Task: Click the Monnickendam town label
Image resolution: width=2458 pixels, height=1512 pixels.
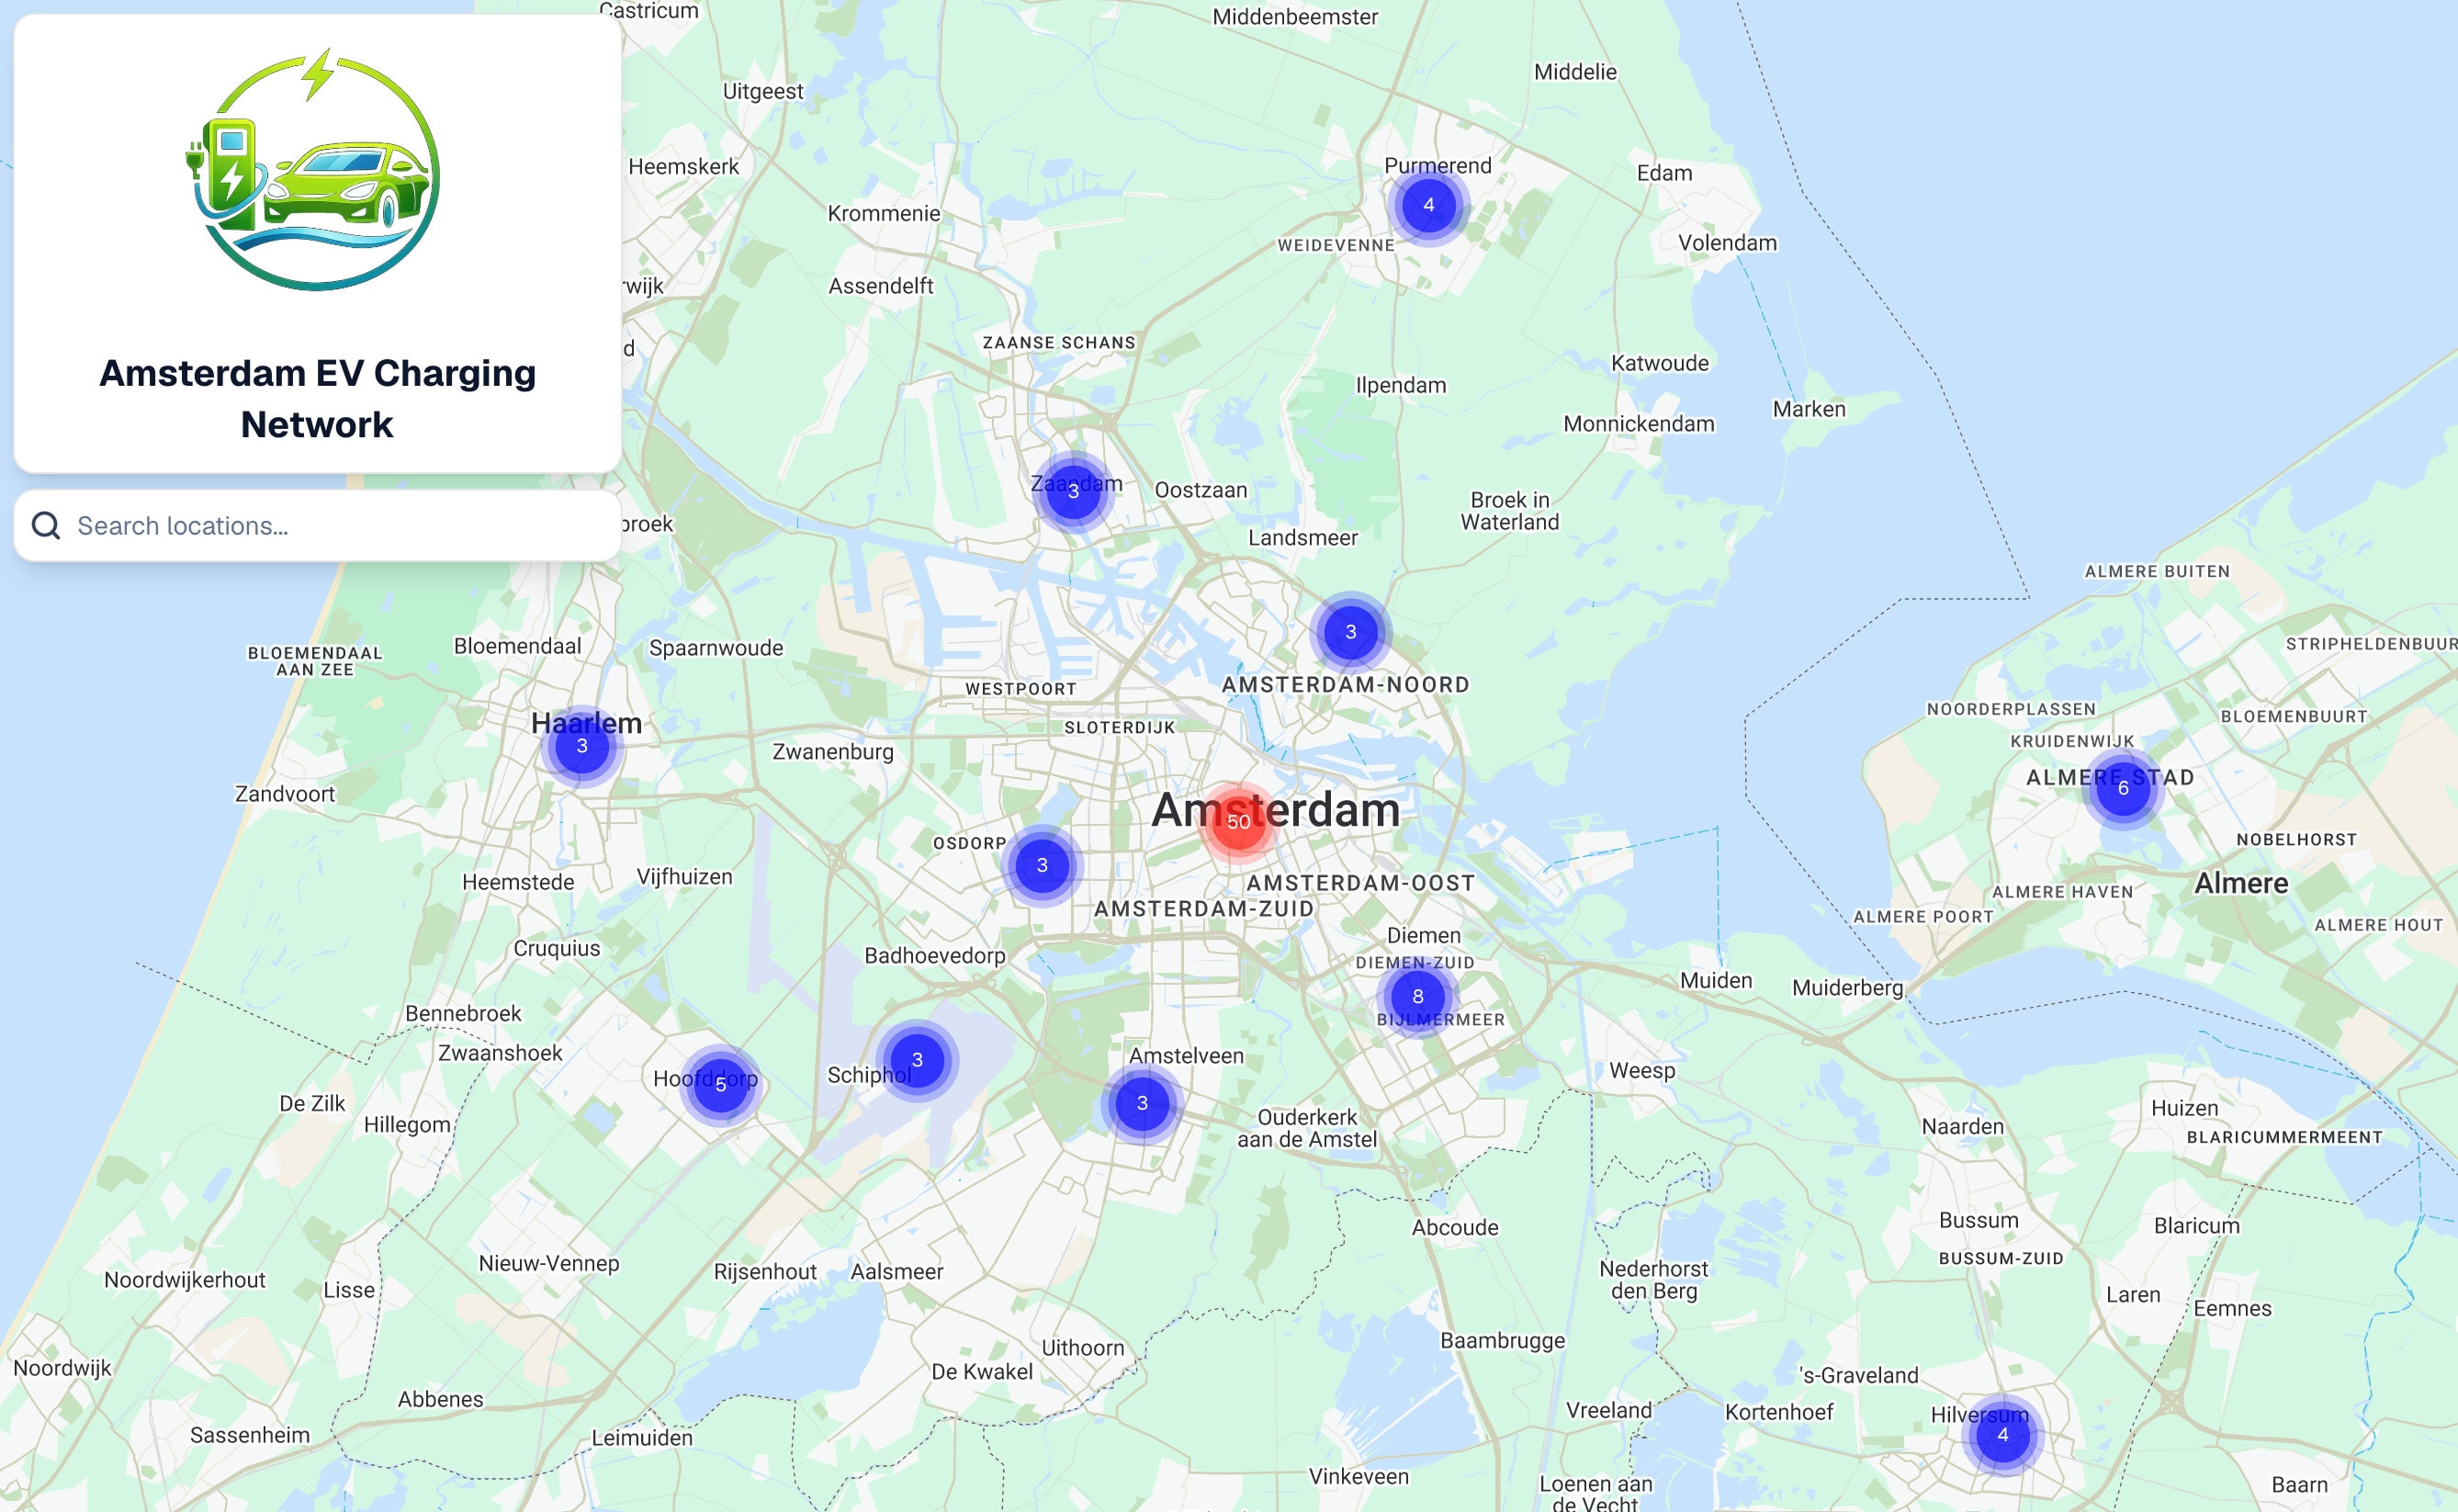Action: tap(1638, 424)
